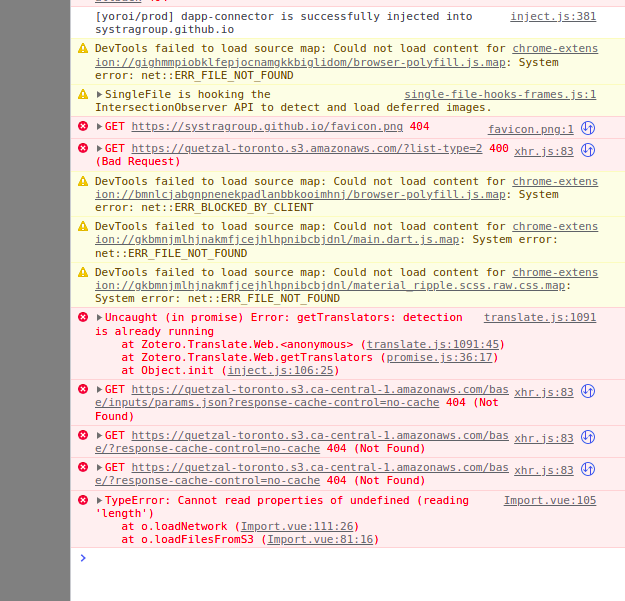Open xhr.js:83 link on the params.json row

point(544,393)
